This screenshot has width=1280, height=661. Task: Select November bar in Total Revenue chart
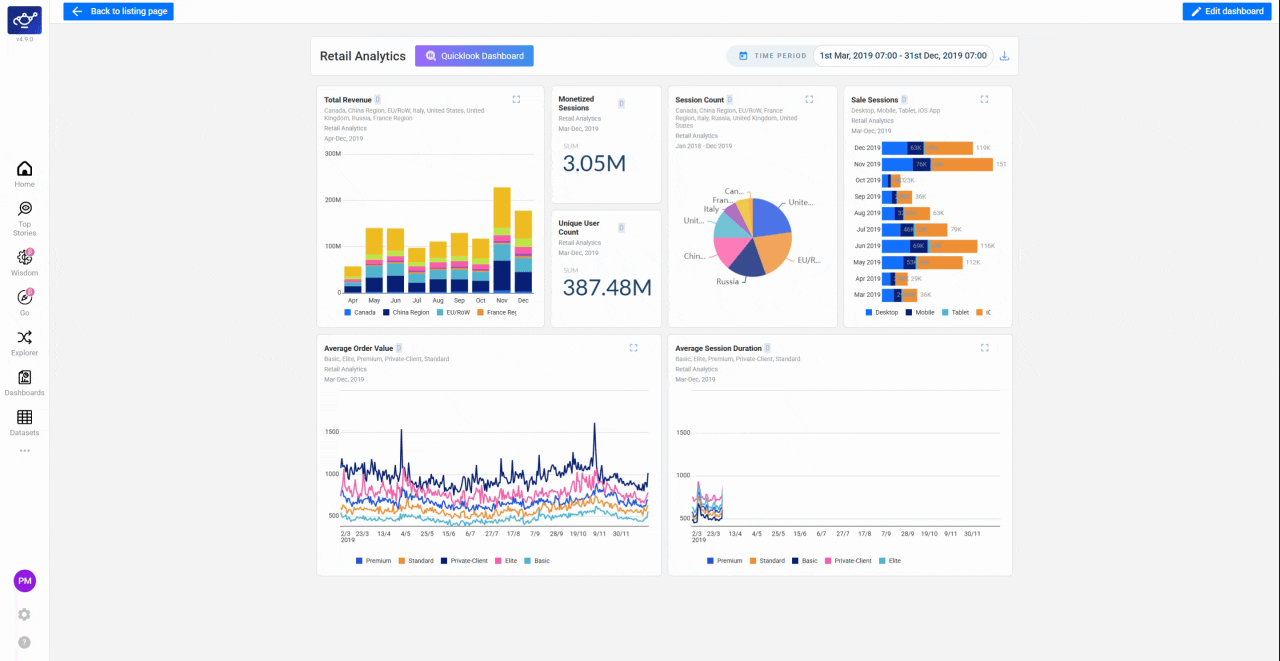point(502,240)
